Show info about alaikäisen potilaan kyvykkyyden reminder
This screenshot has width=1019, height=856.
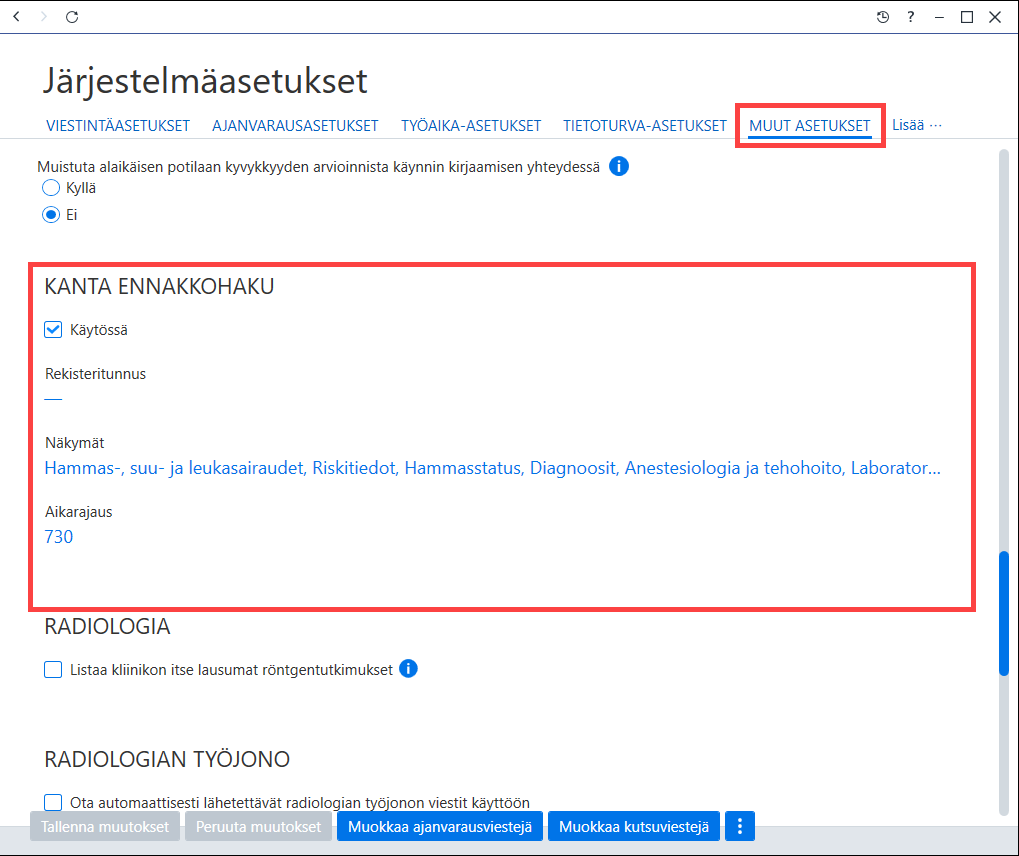619,166
